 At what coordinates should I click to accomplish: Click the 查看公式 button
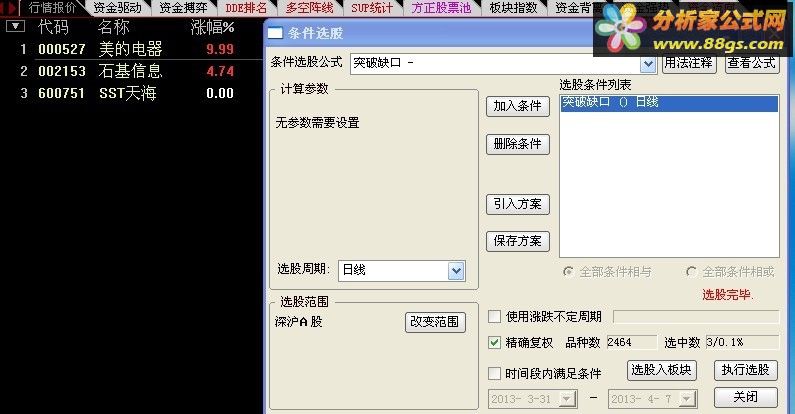752,63
